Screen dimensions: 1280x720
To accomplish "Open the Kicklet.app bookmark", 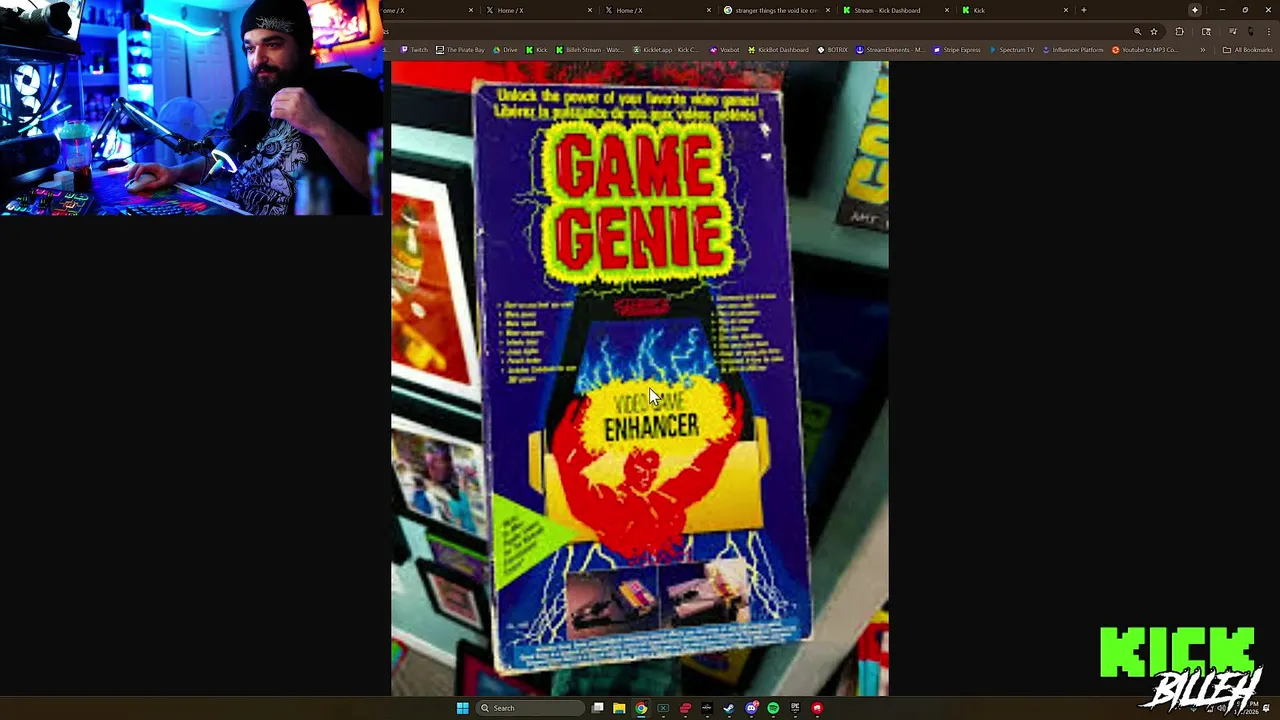I will (x=666, y=50).
